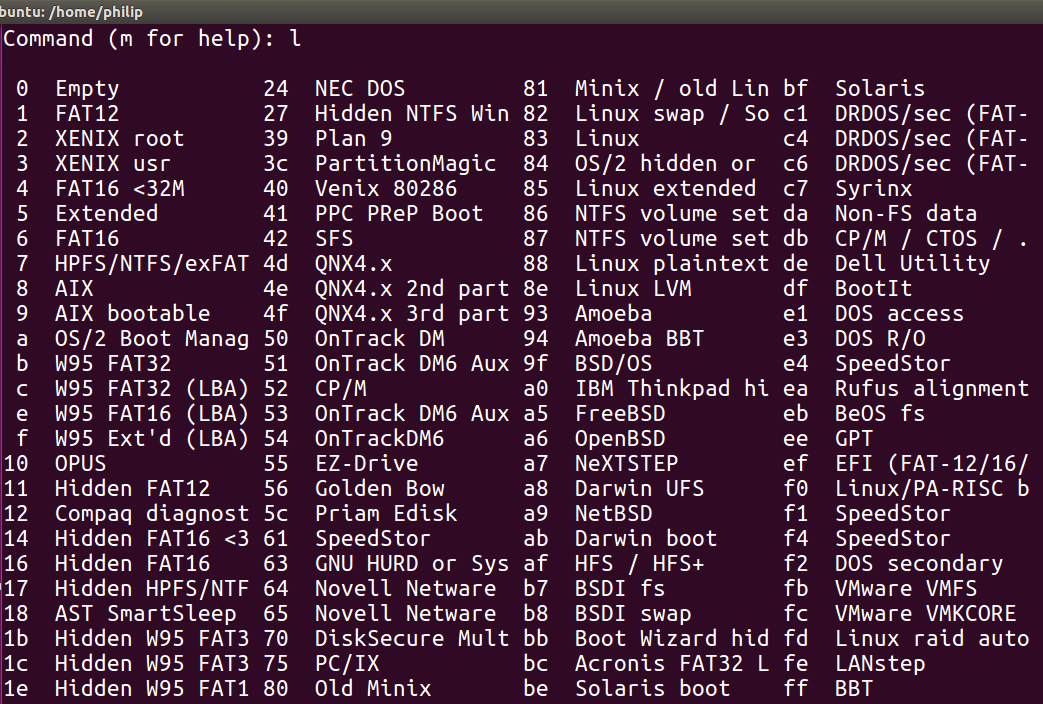This screenshot has height=704, width=1043.
Task: Click 'Linux extended' entry
Action: pyautogui.click(x=665, y=189)
